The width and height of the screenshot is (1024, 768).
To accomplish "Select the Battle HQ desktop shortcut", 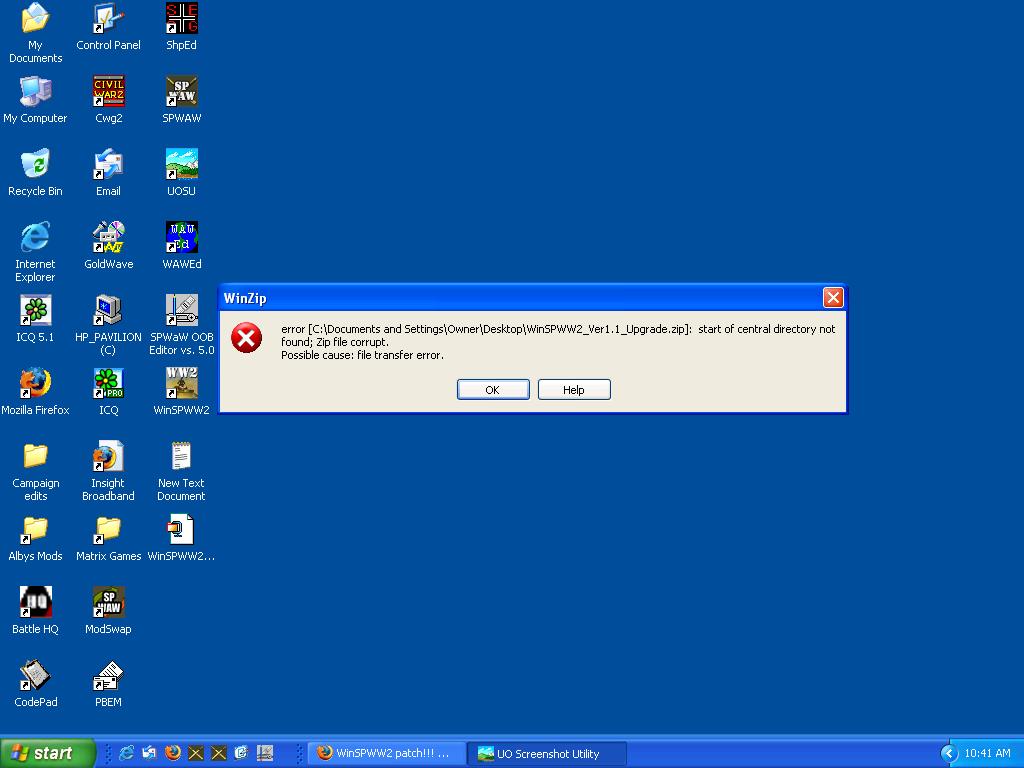I will [x=35, y=603].
